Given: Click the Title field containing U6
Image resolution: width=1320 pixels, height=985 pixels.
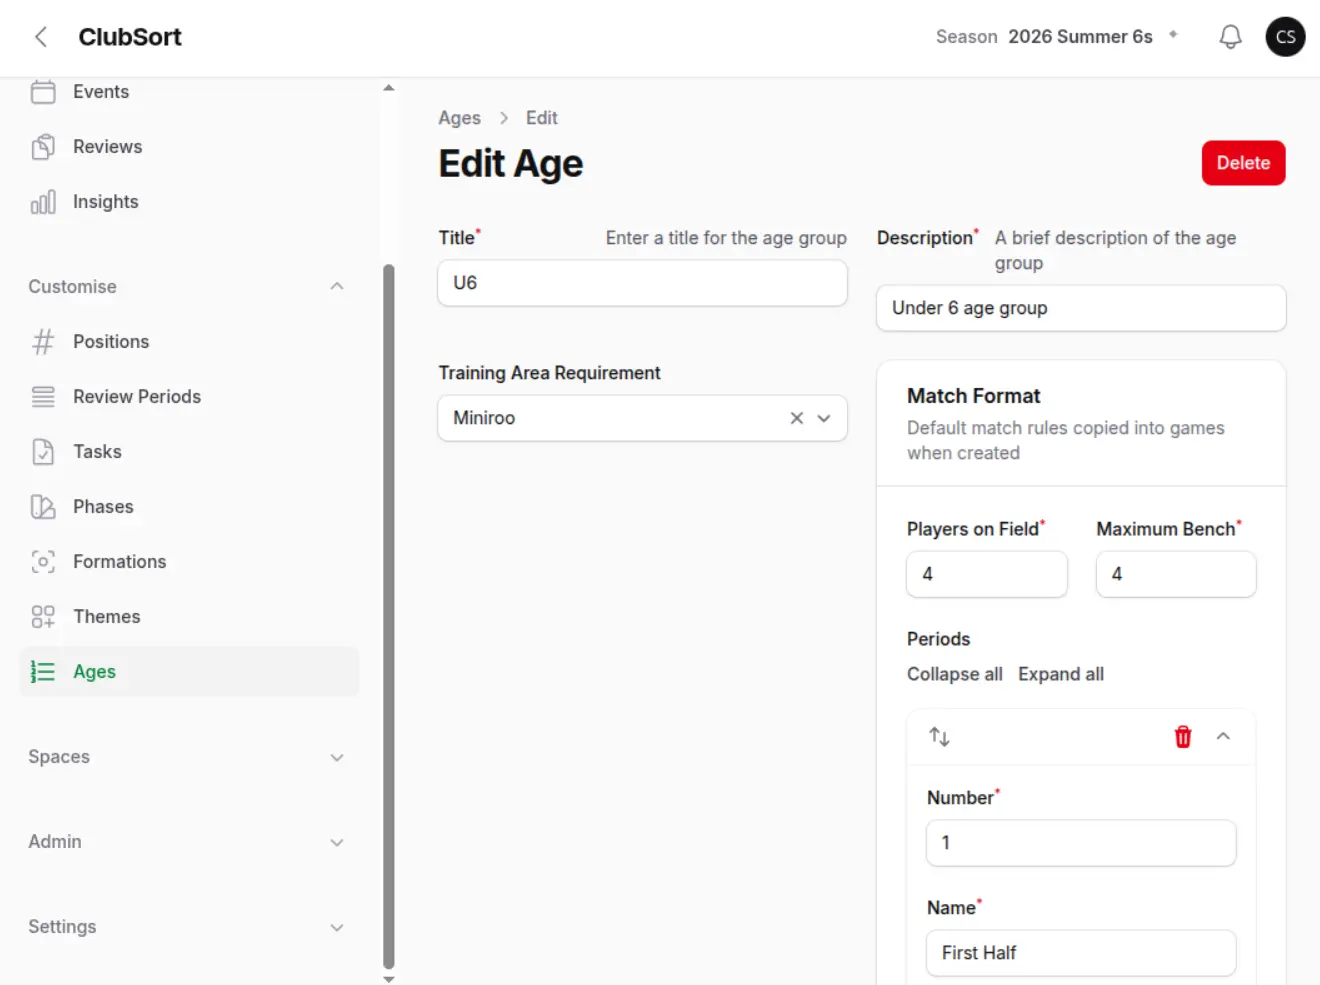Looking at the screenshot, I should 642,283.
